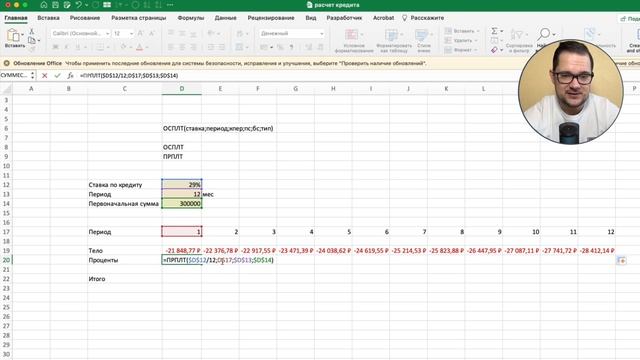Click the Тело value -28 412,14 ₽
640x360 pixels.
coord(596,251)
